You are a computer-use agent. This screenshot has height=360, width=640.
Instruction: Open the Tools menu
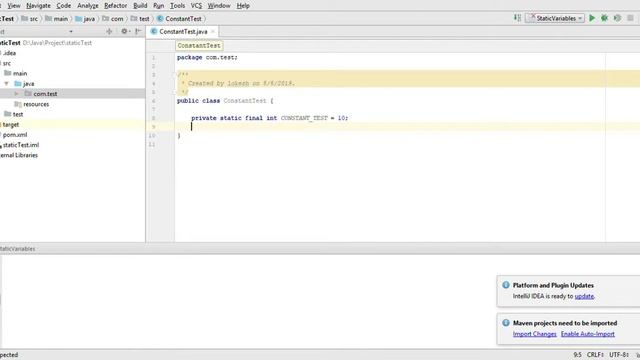pos(177,6)
